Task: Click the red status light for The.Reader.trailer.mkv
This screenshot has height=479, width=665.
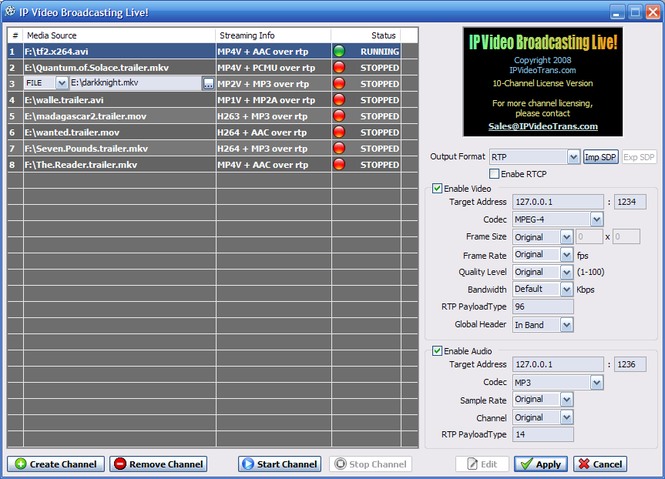Action: [x=339, y=164]
